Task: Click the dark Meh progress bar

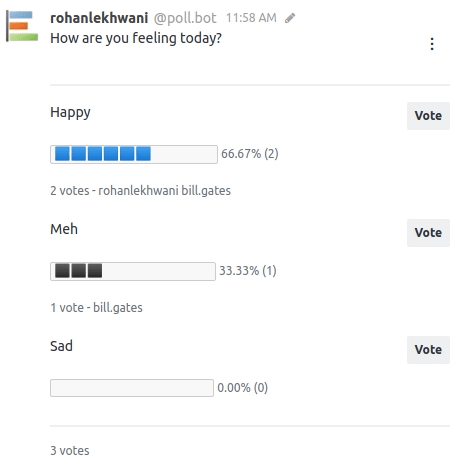Action: pyautogui.click(x=133, y=271)
